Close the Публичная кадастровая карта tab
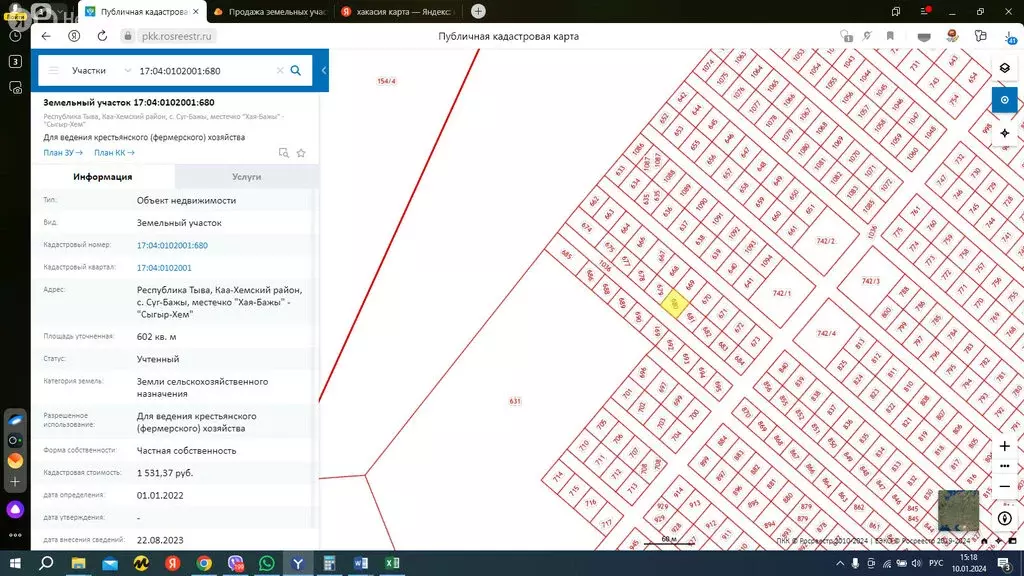Image resolution: width=1024 pixels, height=576 pixels. point(195,12)
